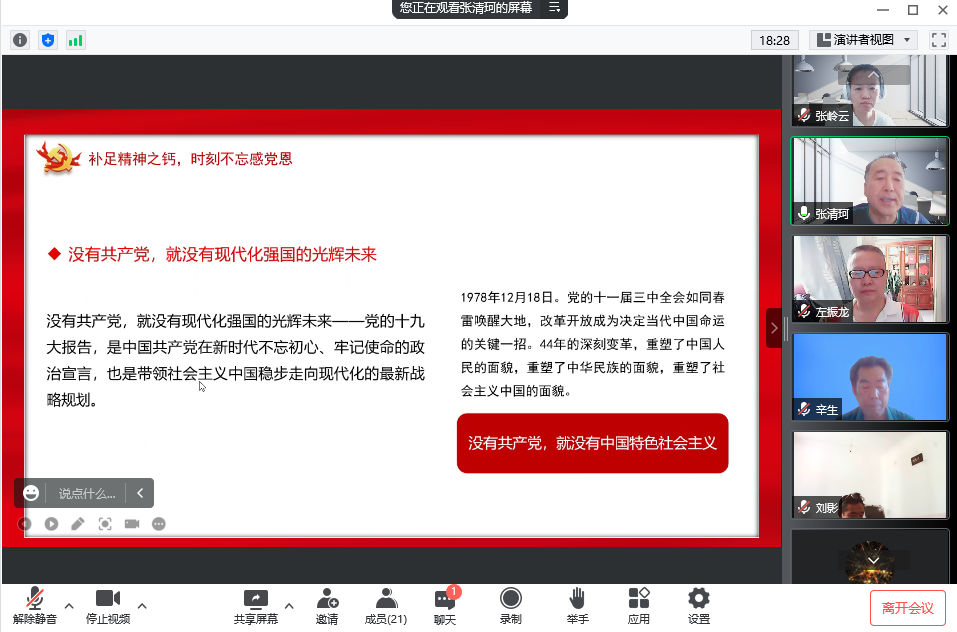Unmute microphone via 解除静音

(34, 606)
